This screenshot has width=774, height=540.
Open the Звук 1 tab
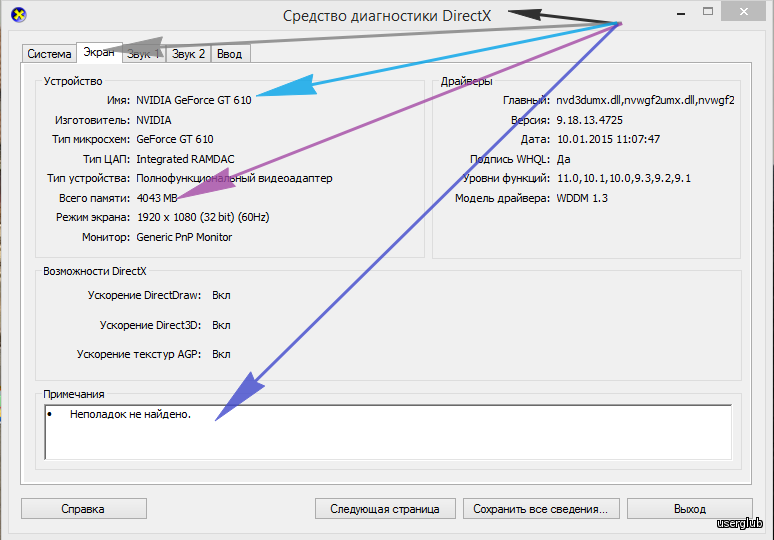(144, 54)
